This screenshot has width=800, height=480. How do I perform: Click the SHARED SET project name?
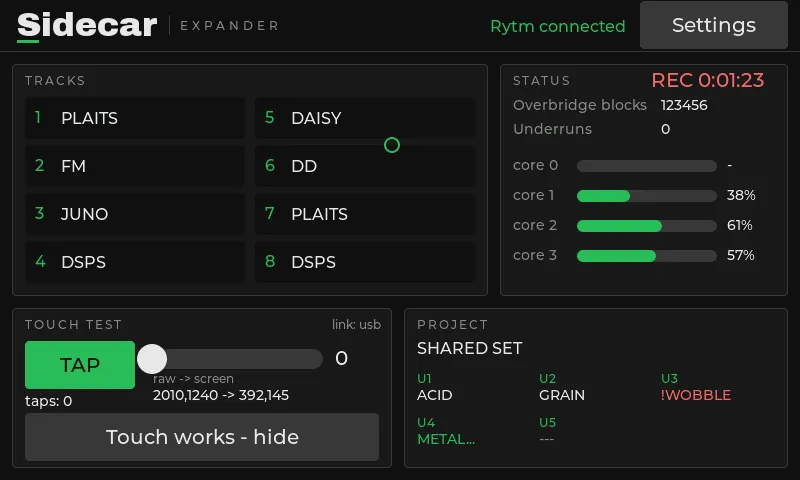coord(469,348)
